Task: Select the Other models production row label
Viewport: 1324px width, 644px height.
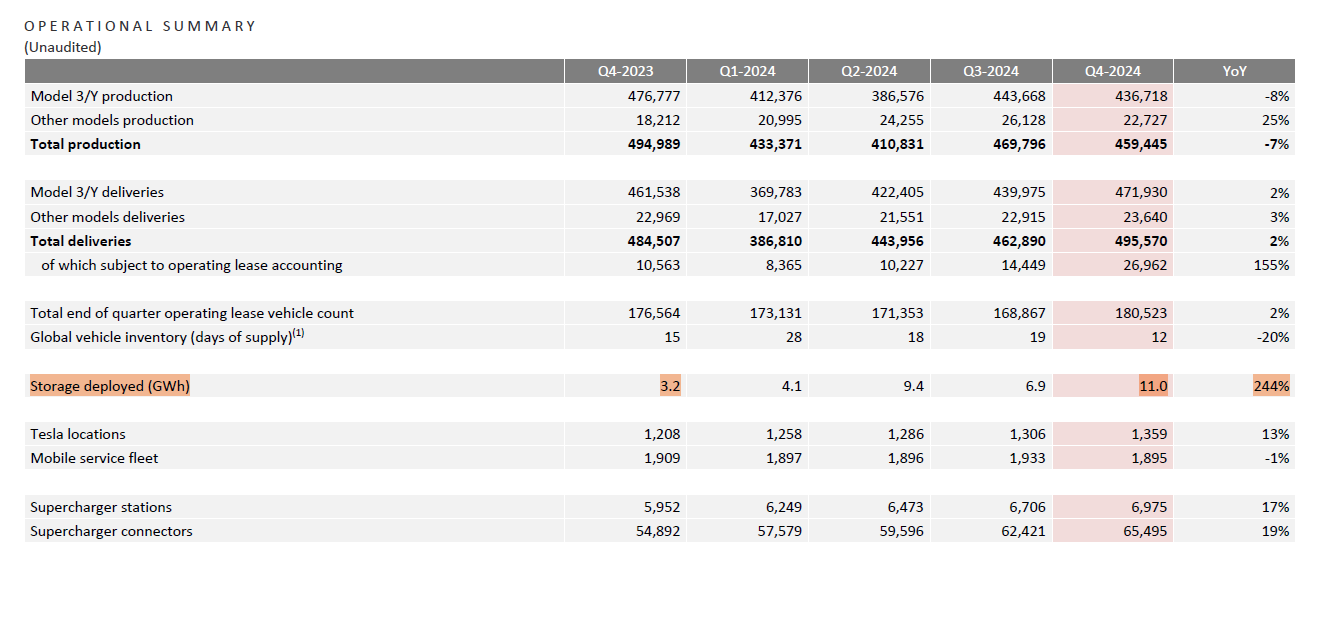Action: 112,120
